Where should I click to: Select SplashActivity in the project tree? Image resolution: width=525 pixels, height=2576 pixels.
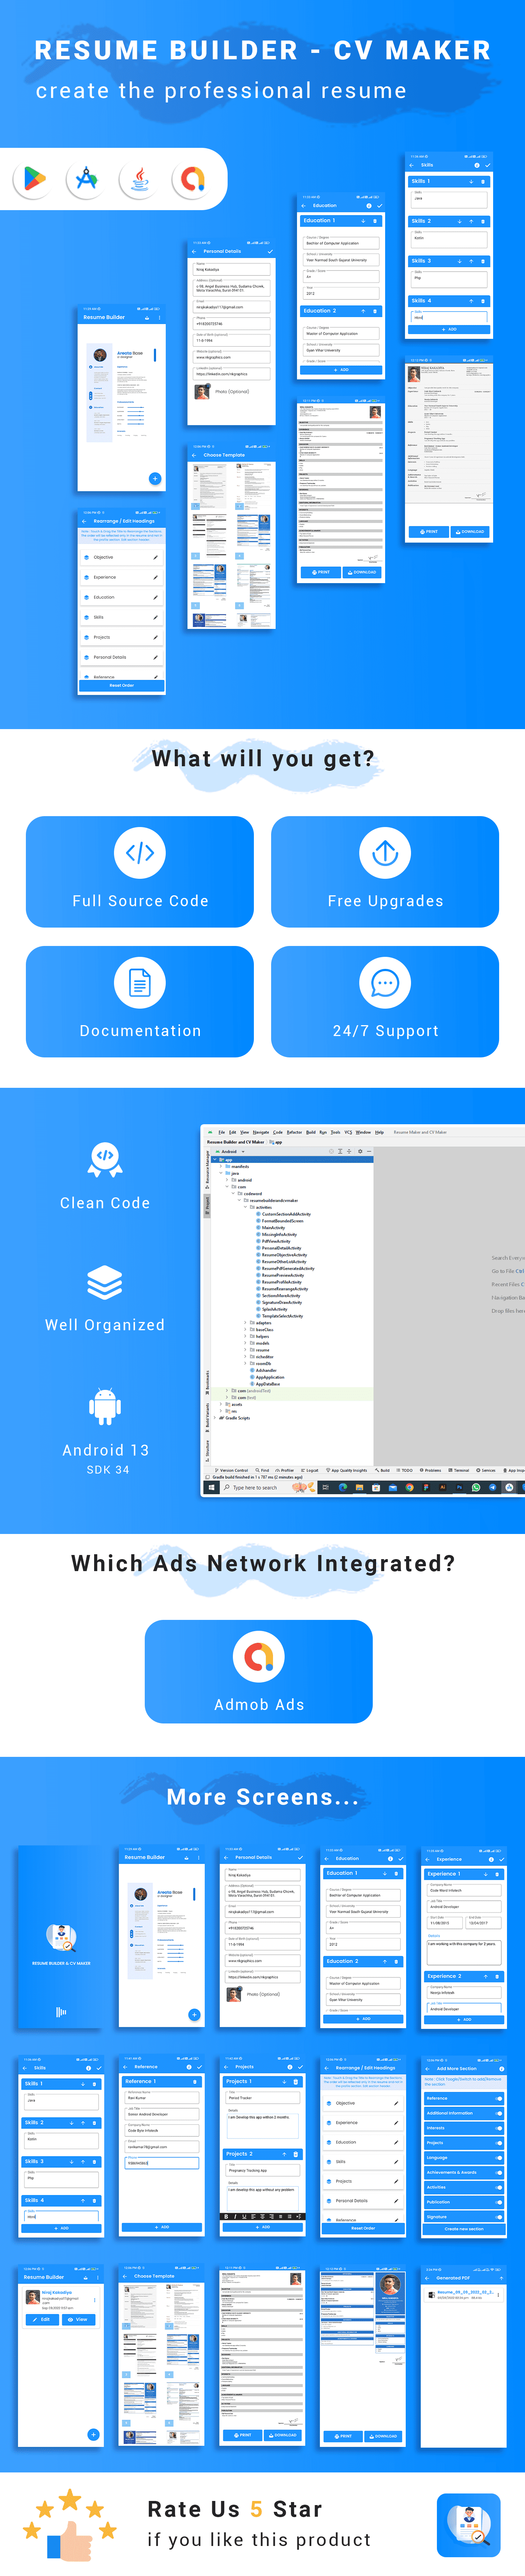pyautogui.click(x=275, y=1309)
